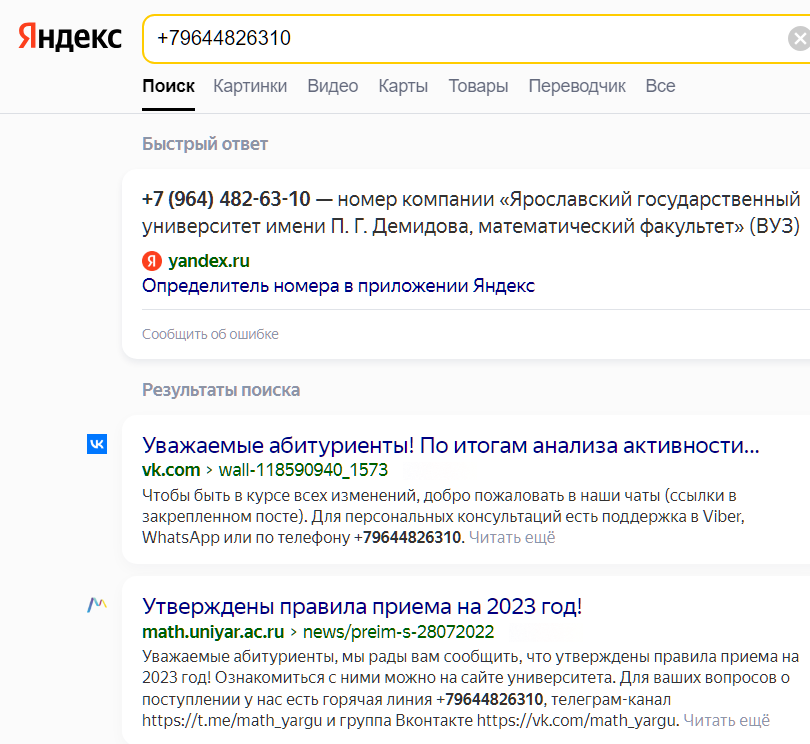Open the Товары tab
This screenshot has height=744, width=810.
[x=478, y=86]
